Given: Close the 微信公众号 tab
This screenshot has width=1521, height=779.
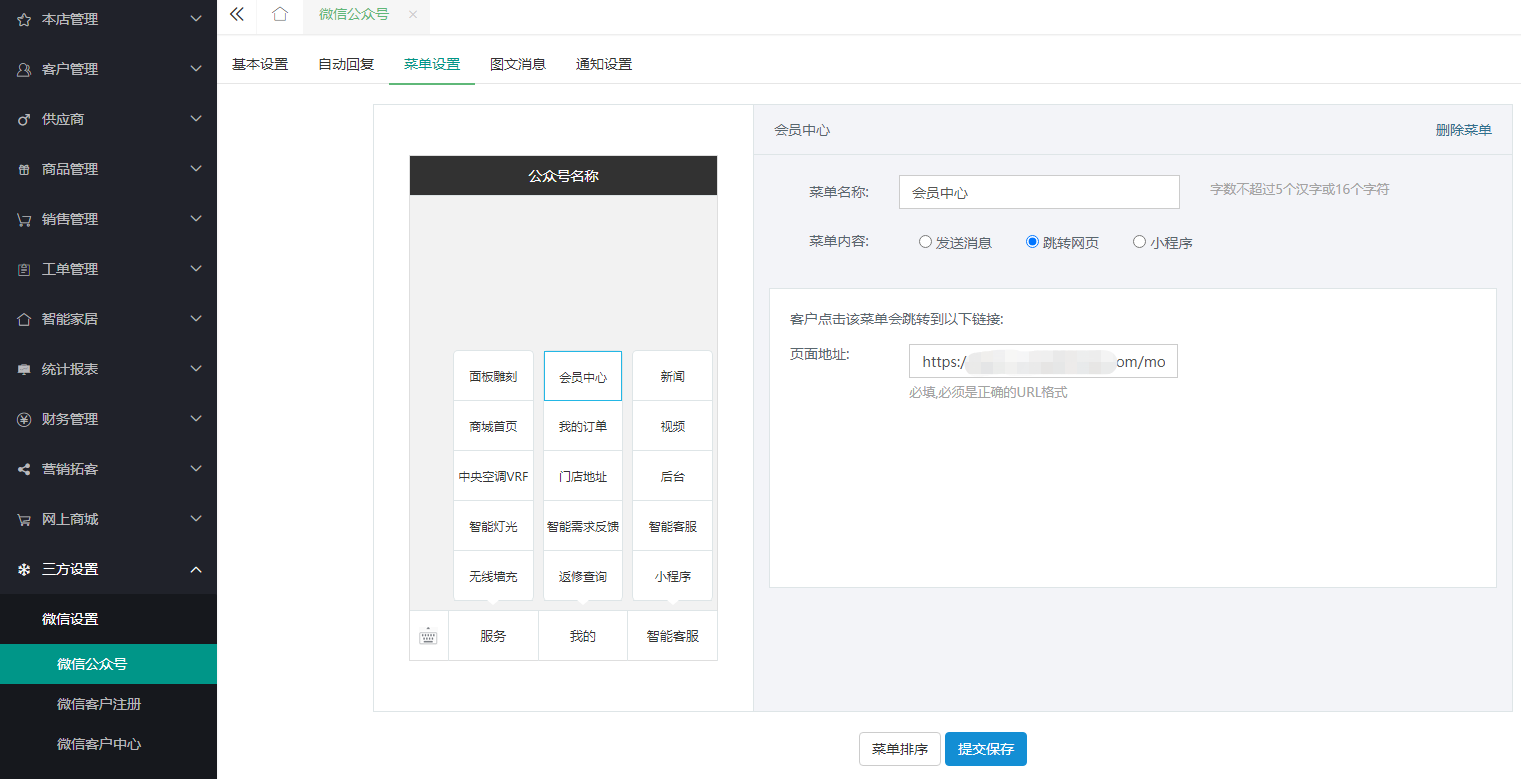Looking at the screenshot, I should 413,14.
